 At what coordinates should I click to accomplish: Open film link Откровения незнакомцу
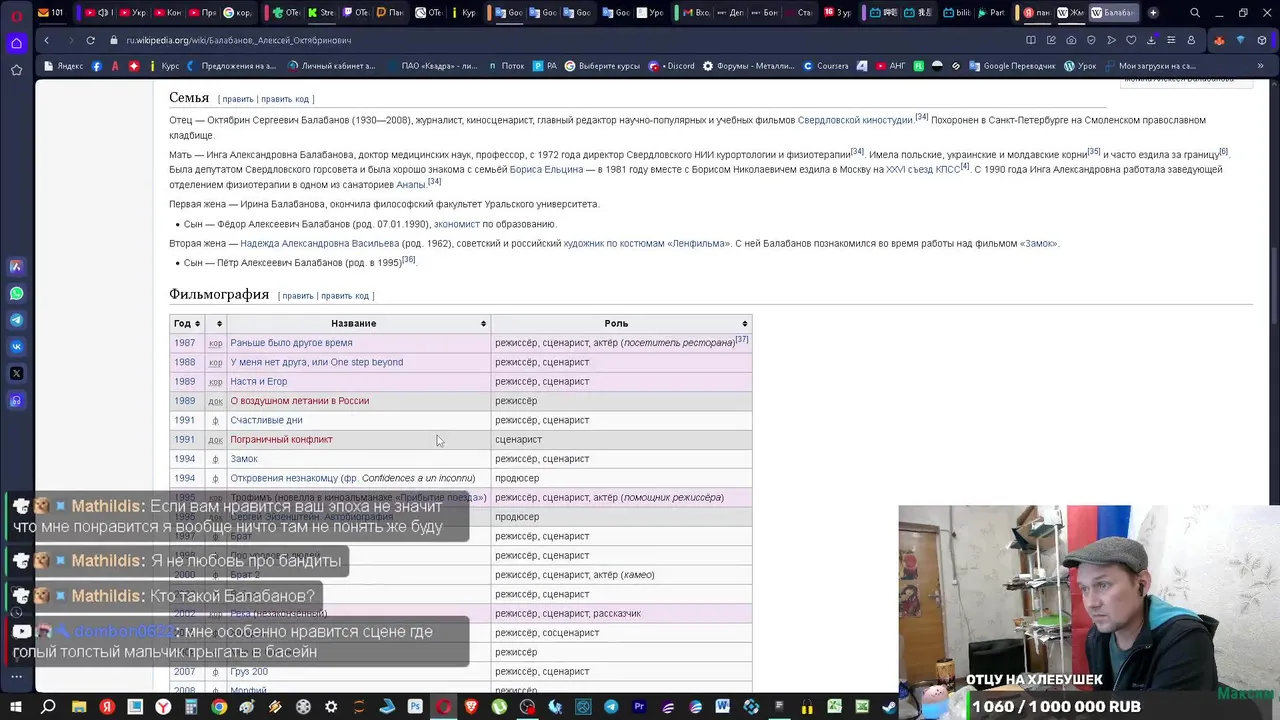coord(284,478)
